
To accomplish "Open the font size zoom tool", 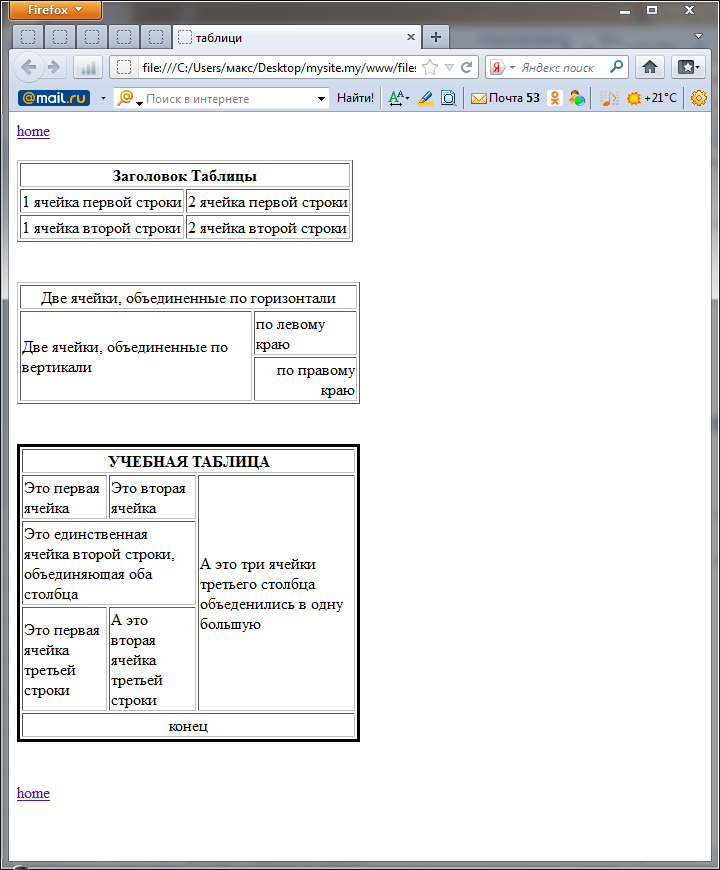I will pos(398,98).
